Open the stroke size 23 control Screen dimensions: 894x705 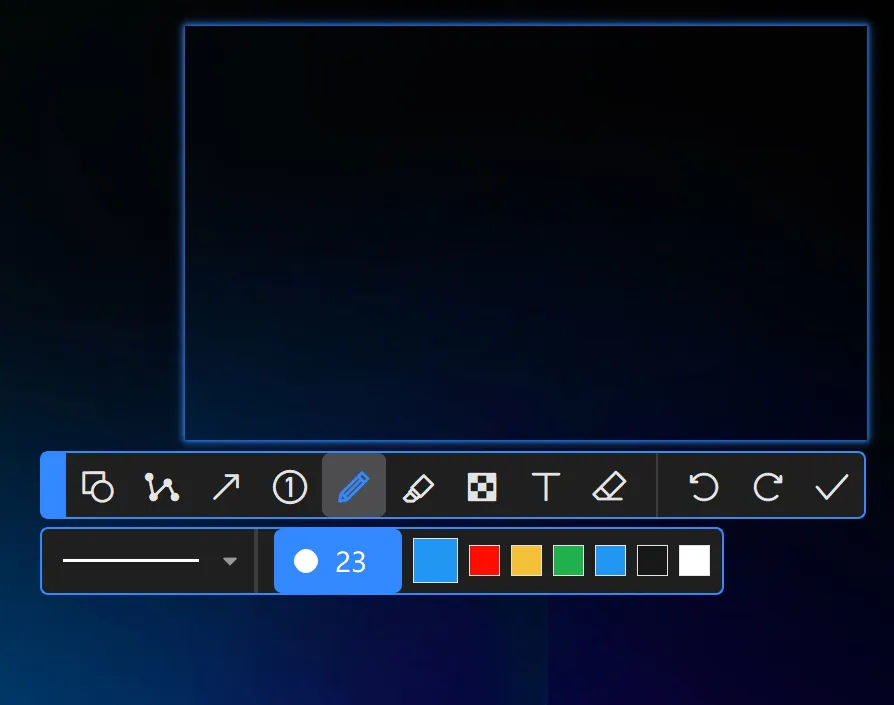pos(337,562)
